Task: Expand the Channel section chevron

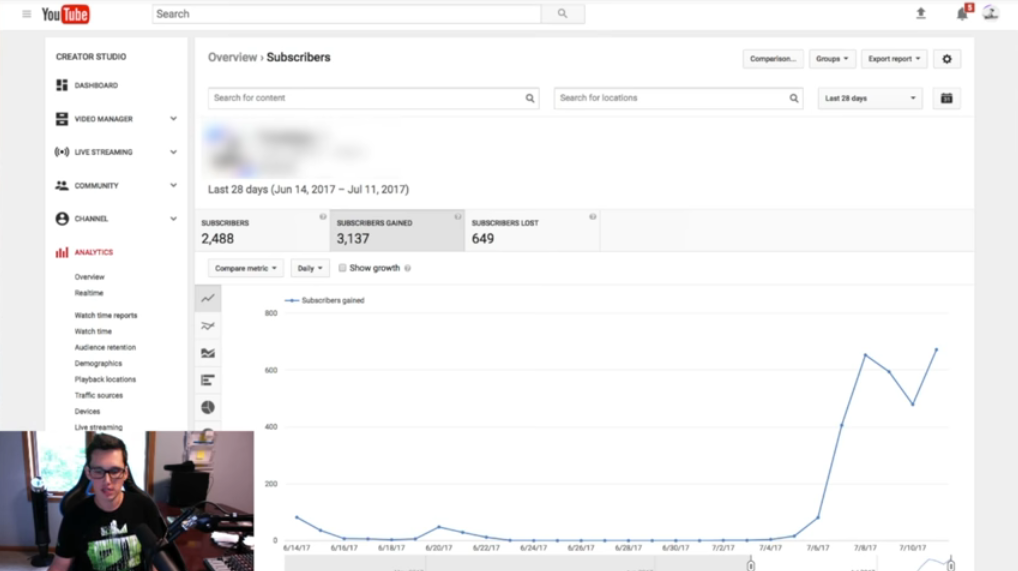Action: 173,219
